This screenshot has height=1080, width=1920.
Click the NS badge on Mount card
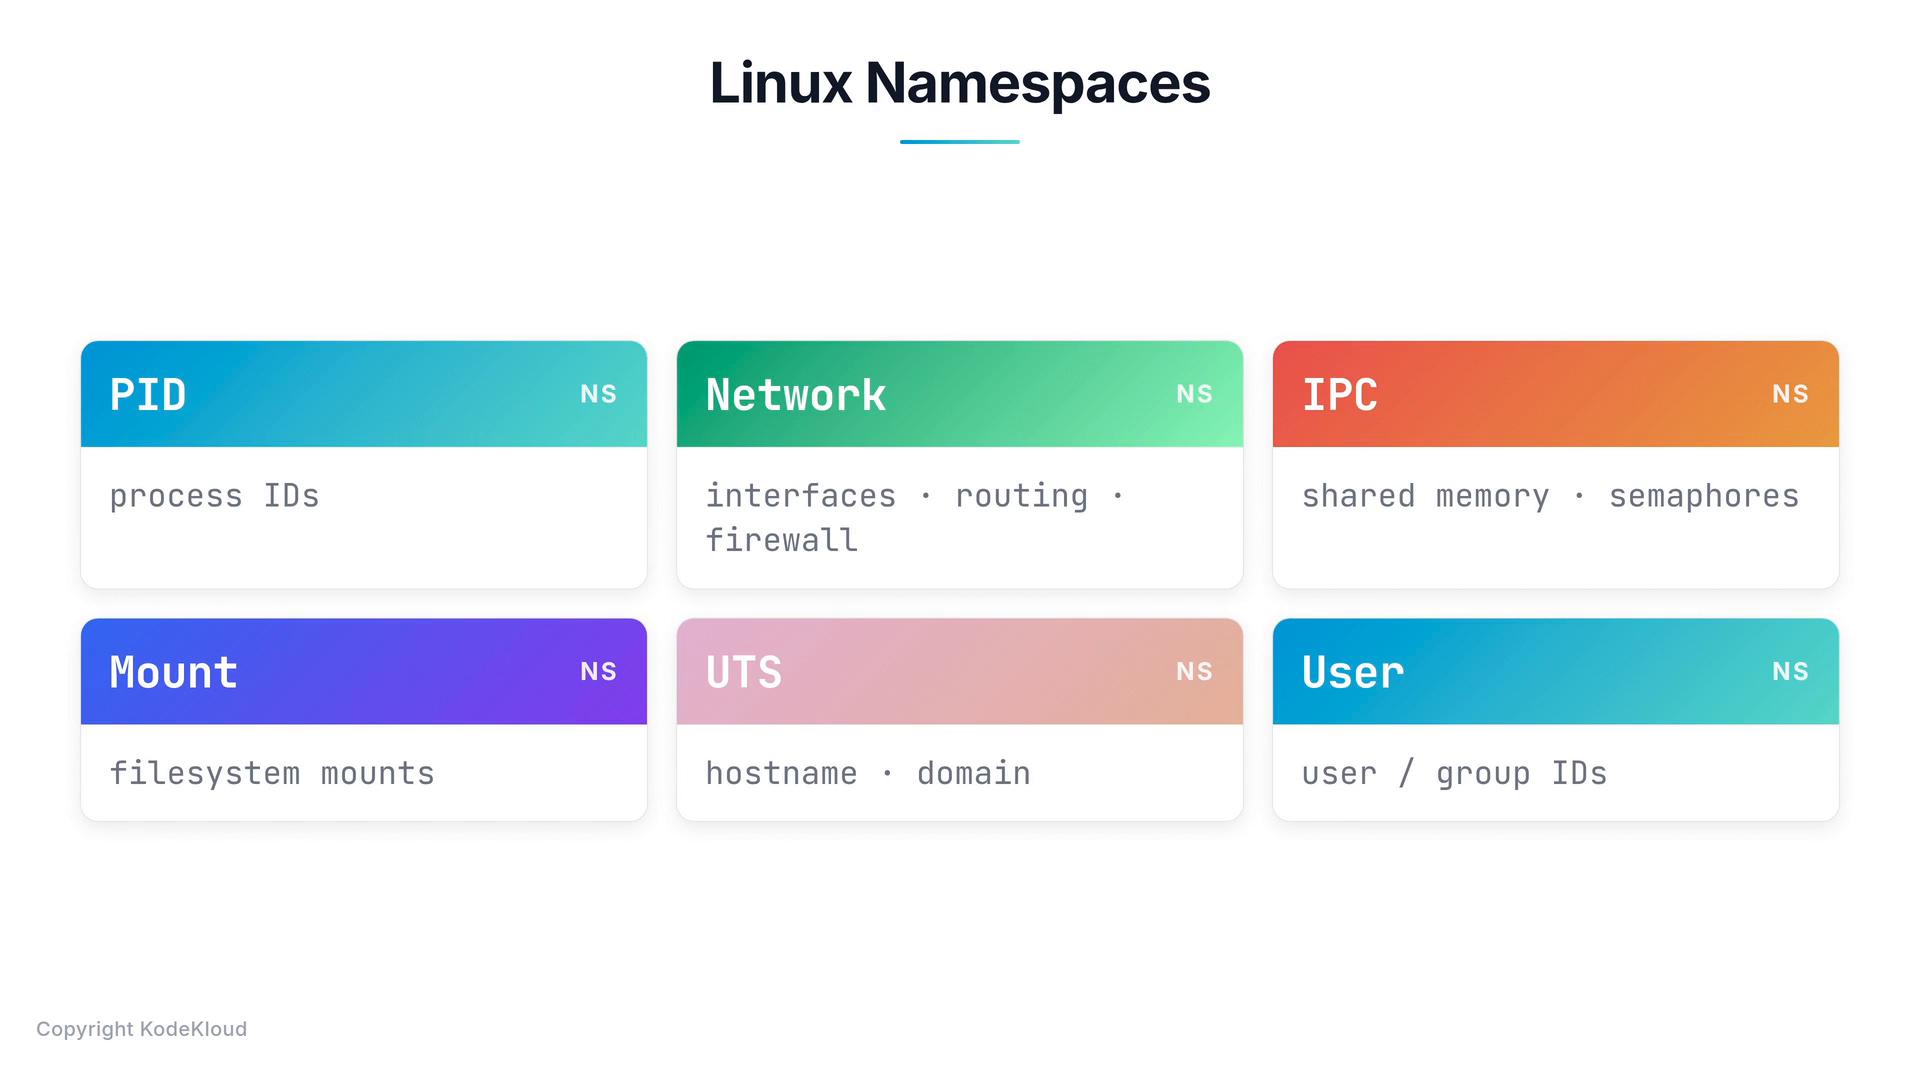(x=598, y=671)
